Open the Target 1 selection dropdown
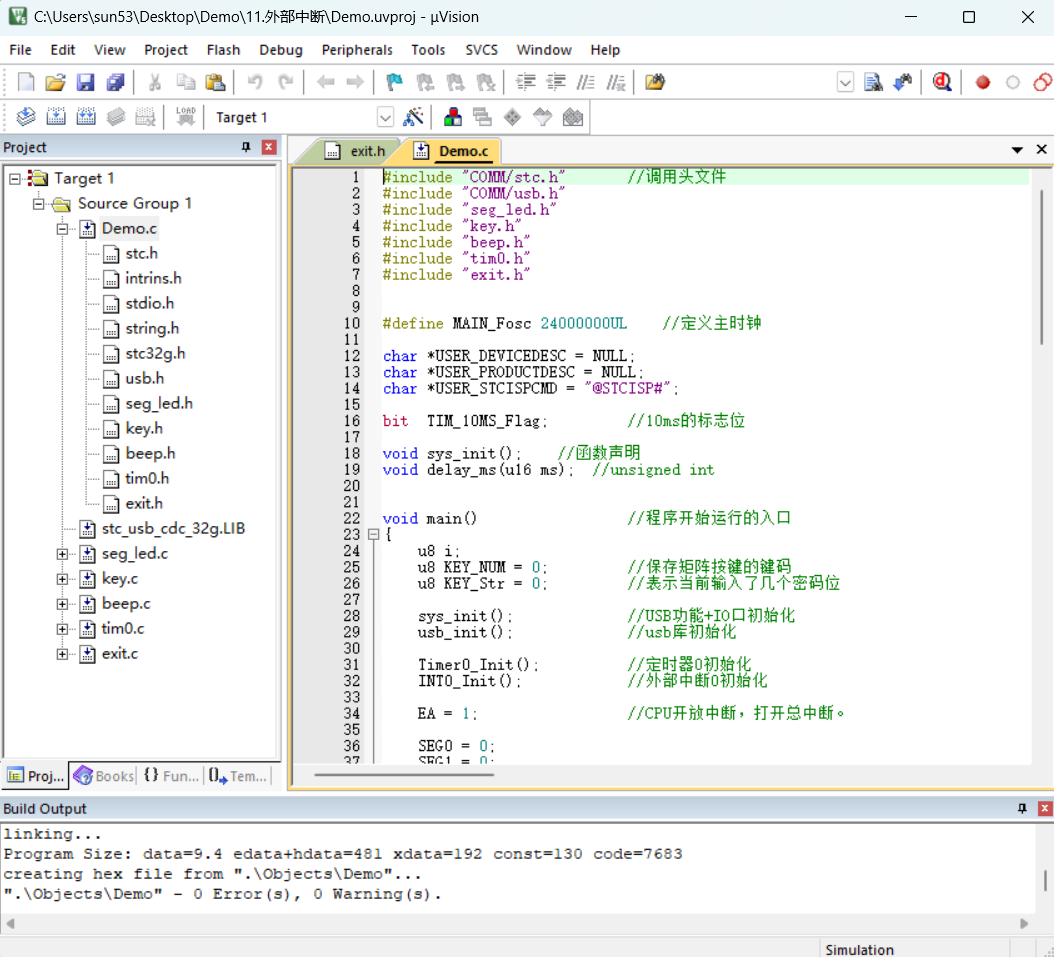The image size is (1054, 957). [x=385, y=118]
